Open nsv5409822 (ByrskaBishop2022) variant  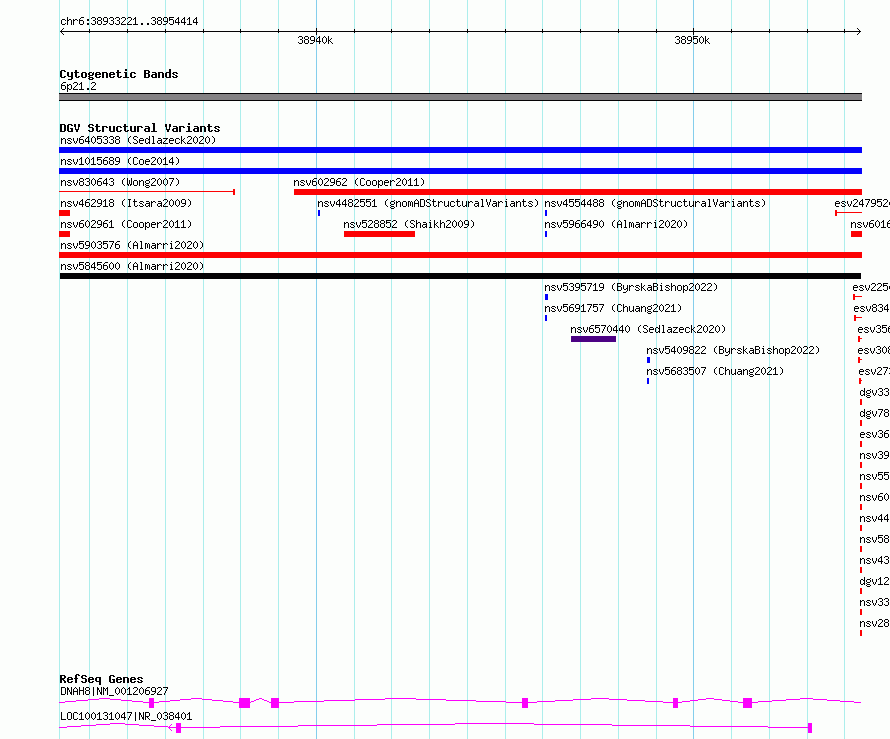coord(733,350)
